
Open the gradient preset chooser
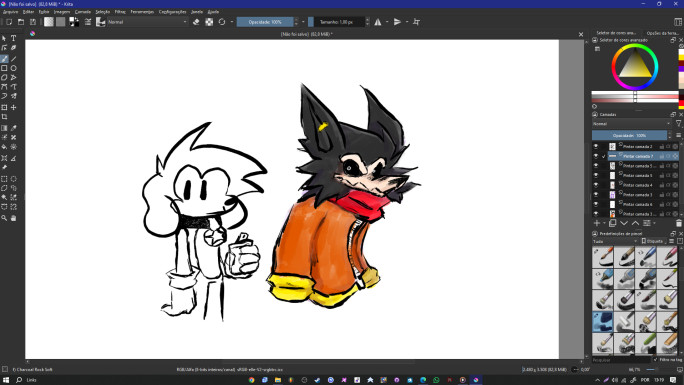48,22
